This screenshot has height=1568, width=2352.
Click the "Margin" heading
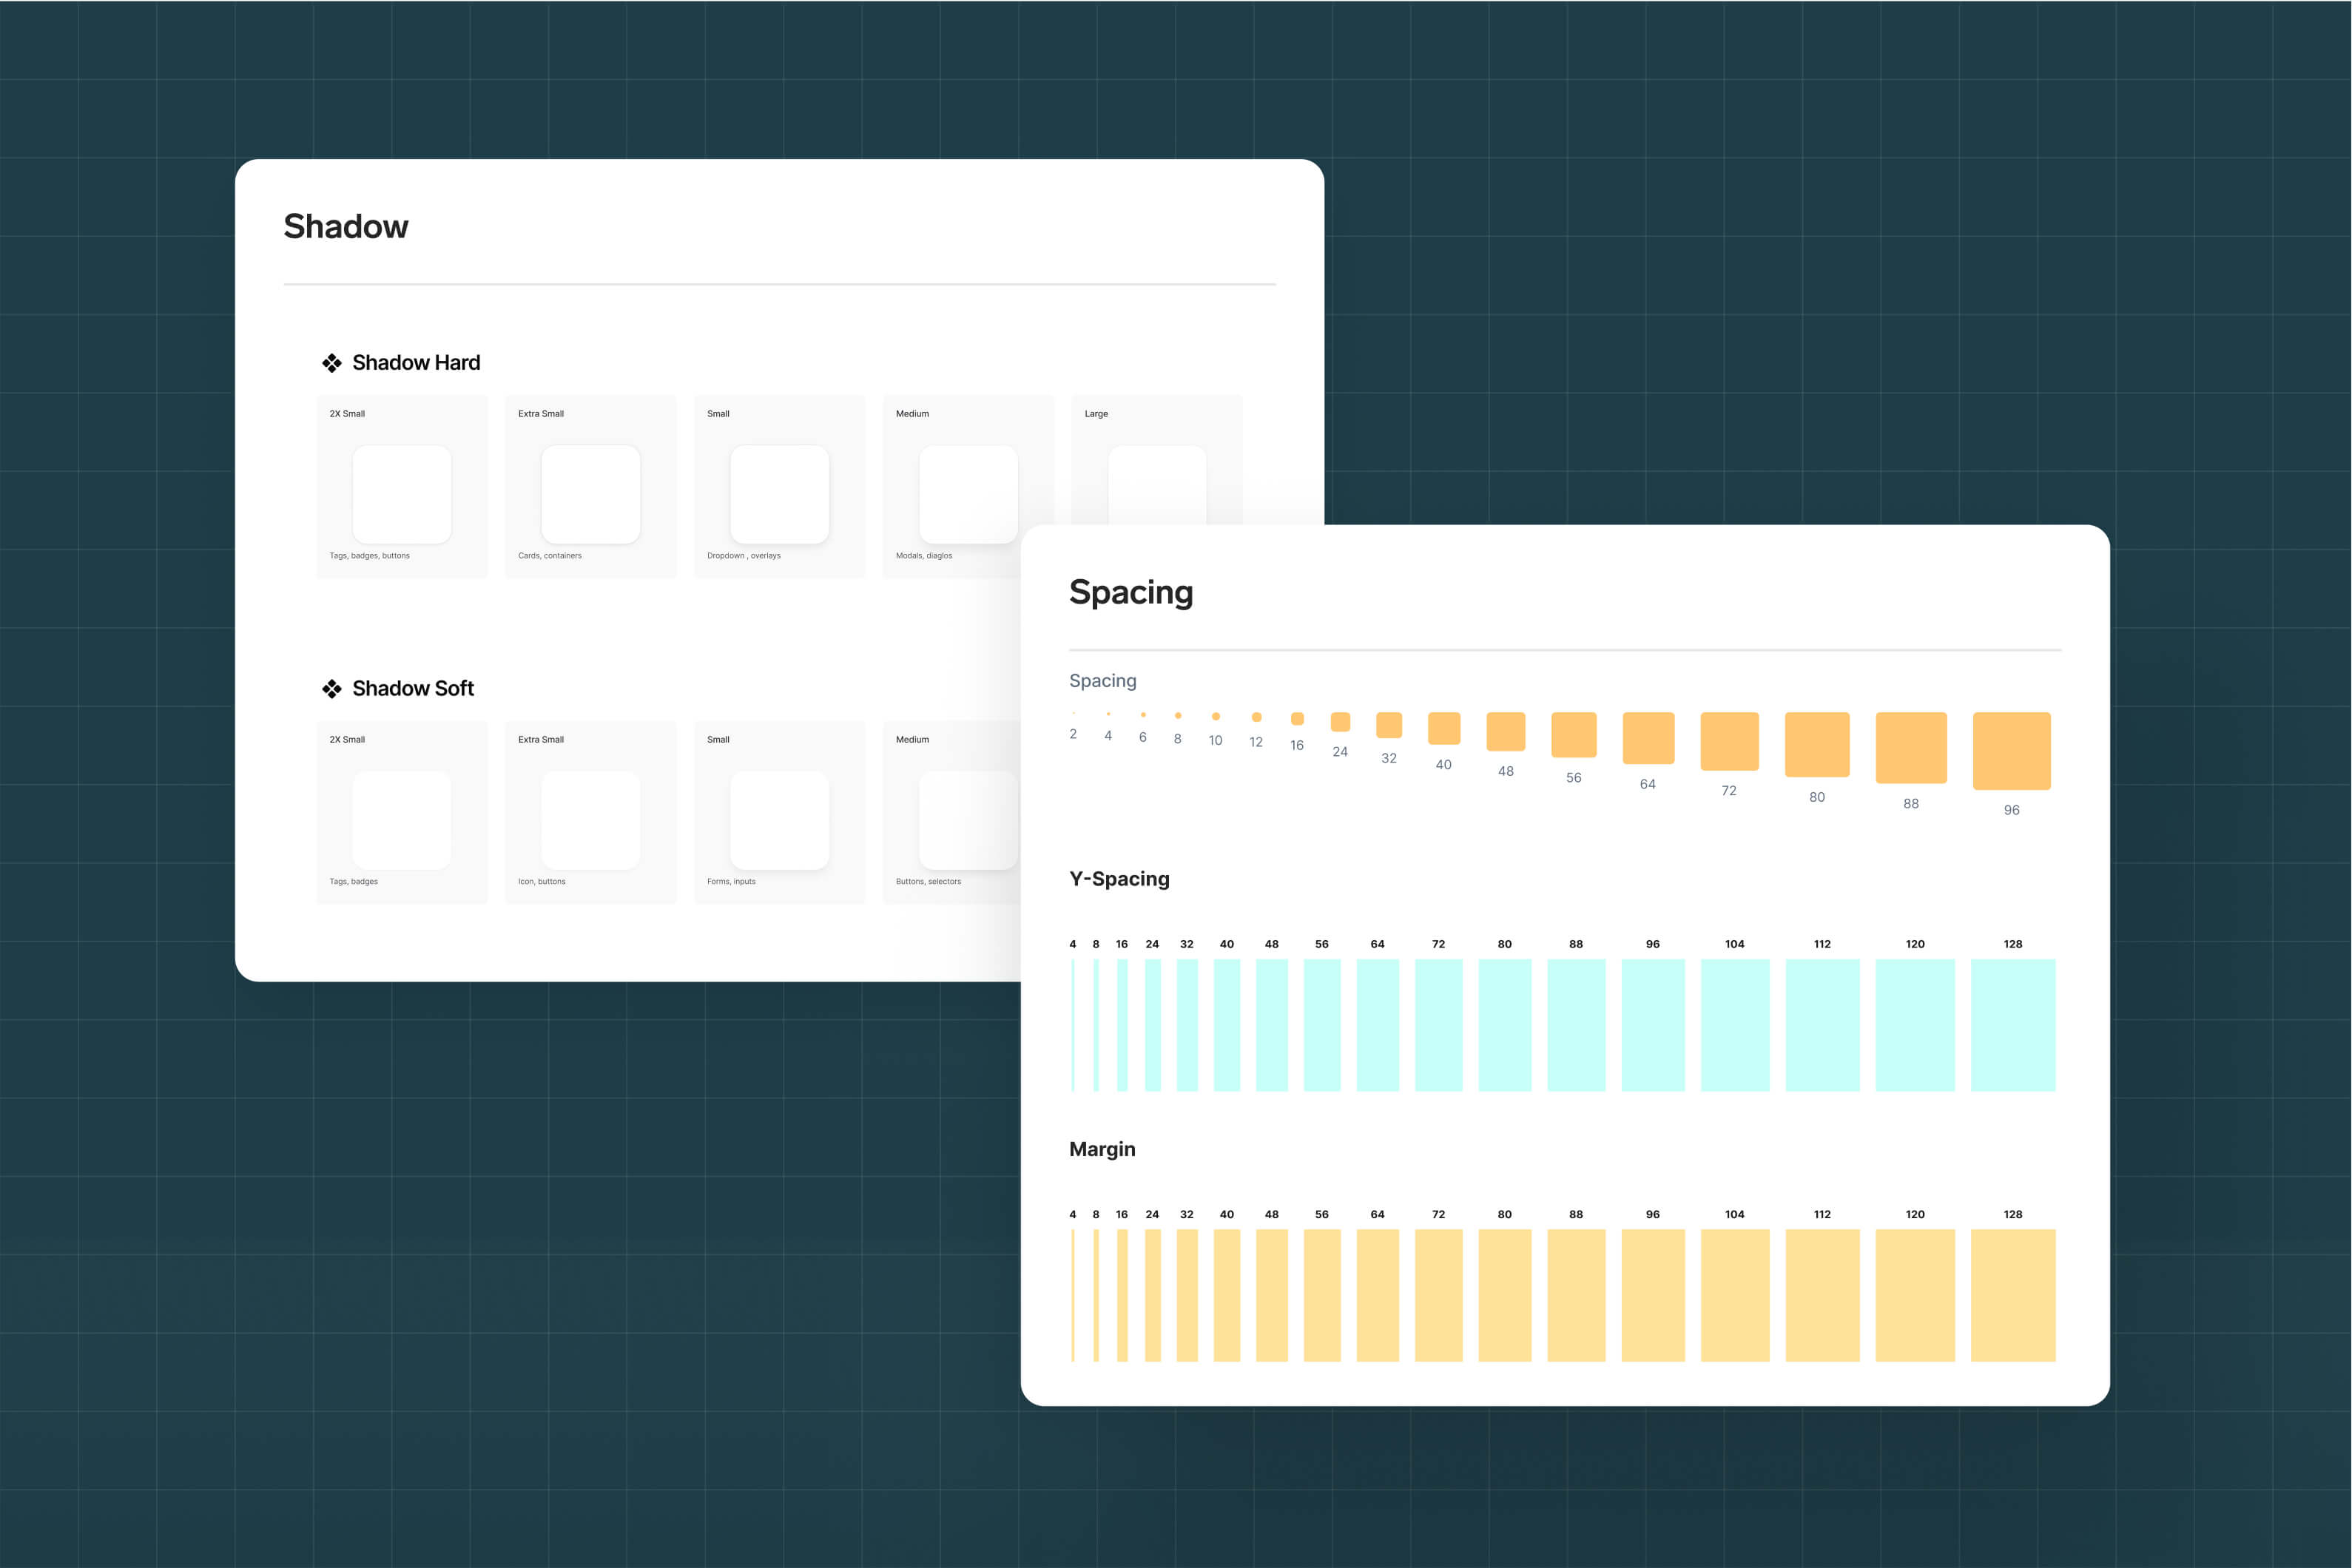coord(1102,1149)
